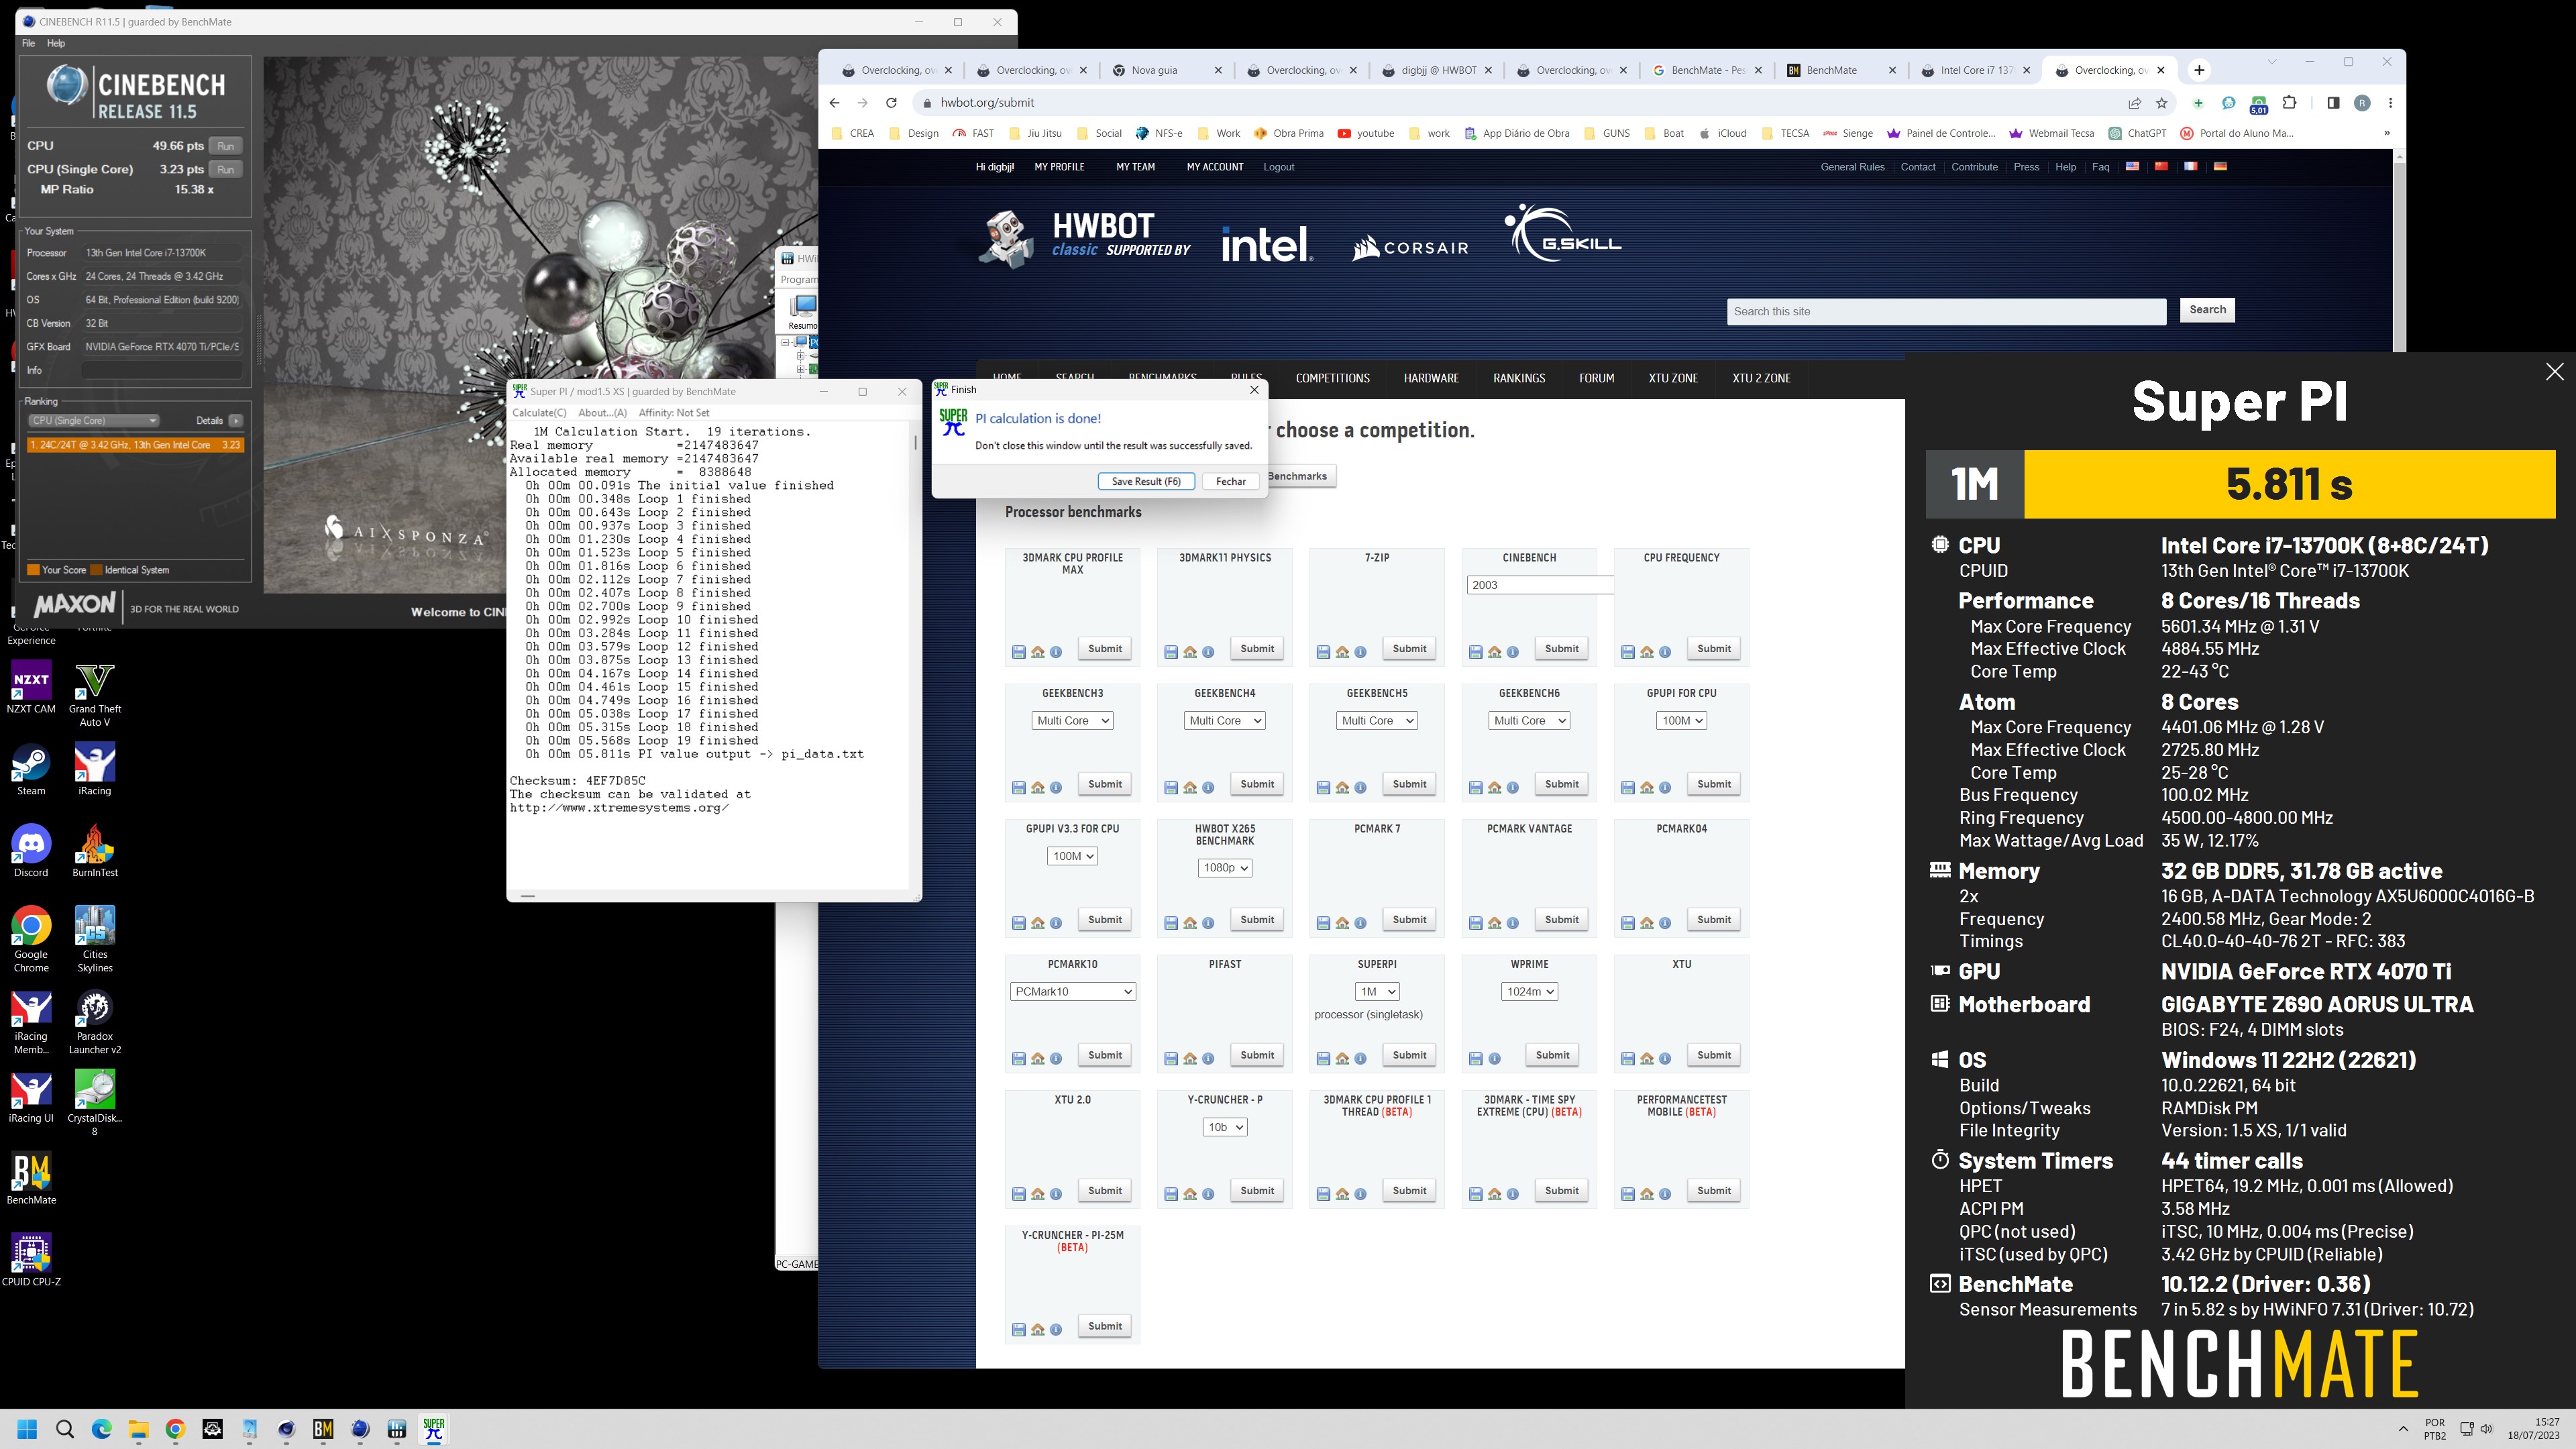This screenshot has height=1449, width=2576.
Task: Open the SUPERPI 1M dropdown
Action: point(1377,992)
